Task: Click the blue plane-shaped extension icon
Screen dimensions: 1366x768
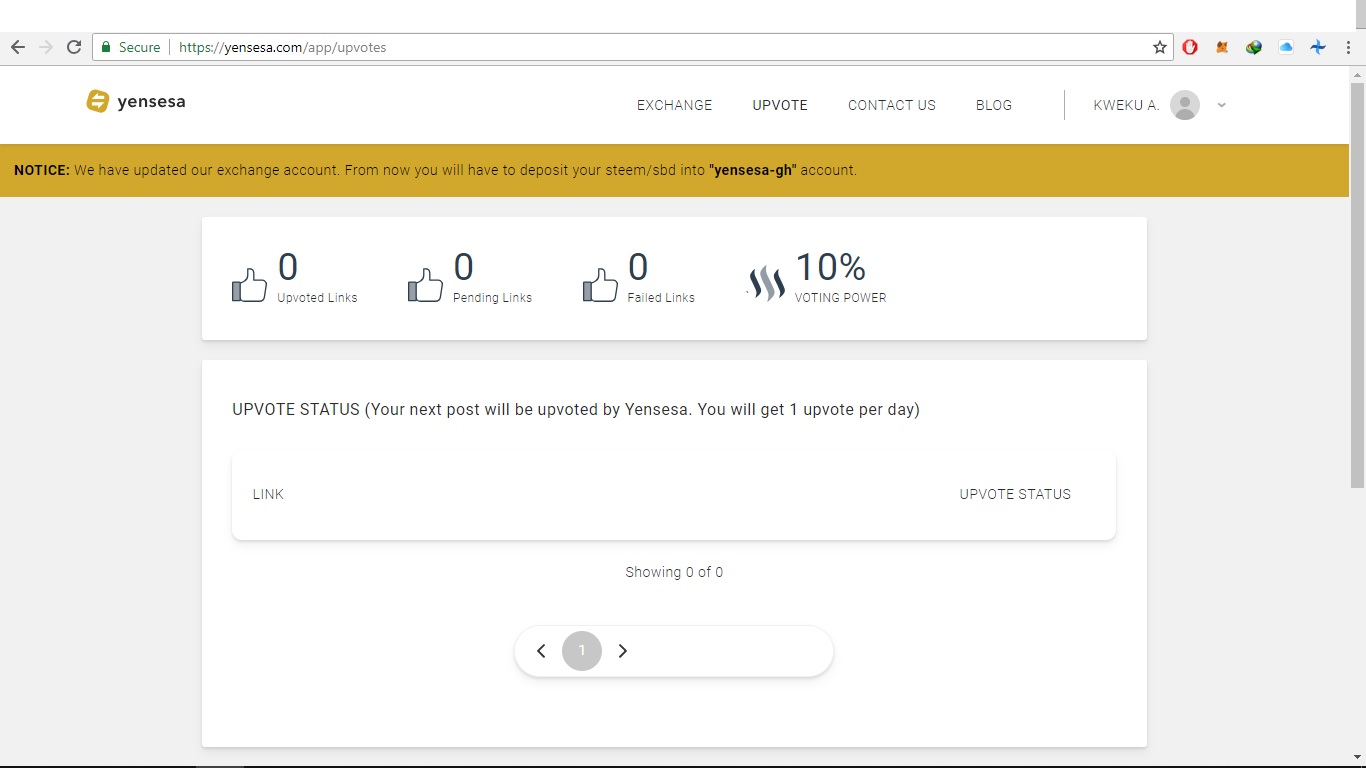Action: (x=1318, y=47)
